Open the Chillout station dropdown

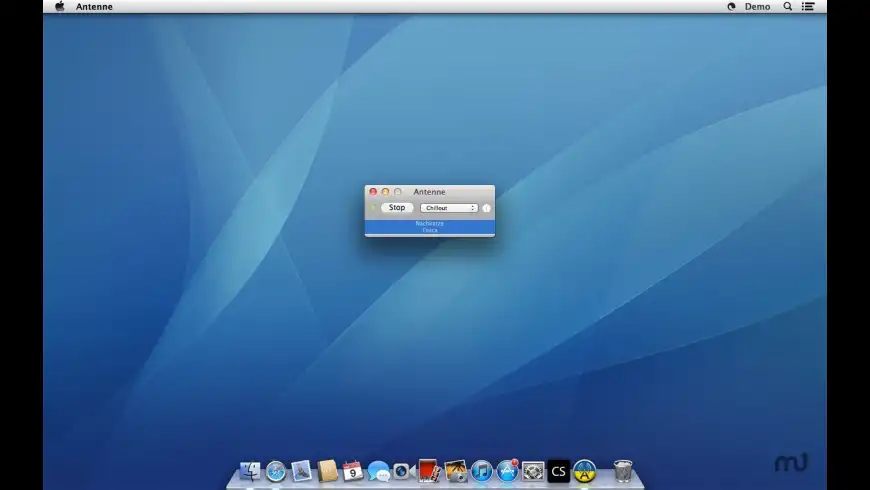click(x=448, y=208)
